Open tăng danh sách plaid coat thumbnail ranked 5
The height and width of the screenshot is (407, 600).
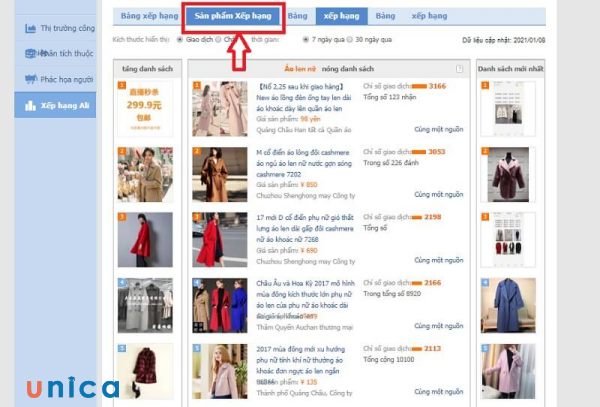pyautogui.click(x=145, y=371)
